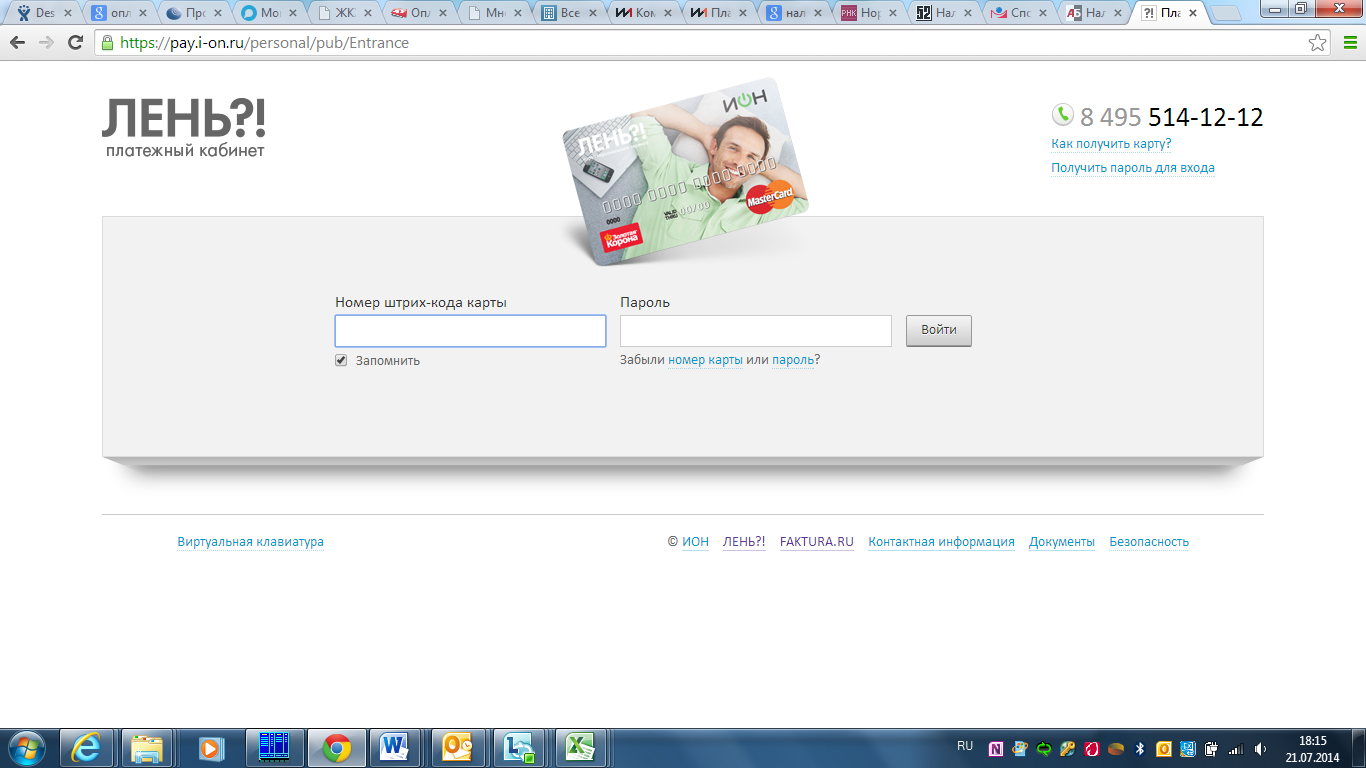Click green sync arrows tray icon

[1044, 748]
